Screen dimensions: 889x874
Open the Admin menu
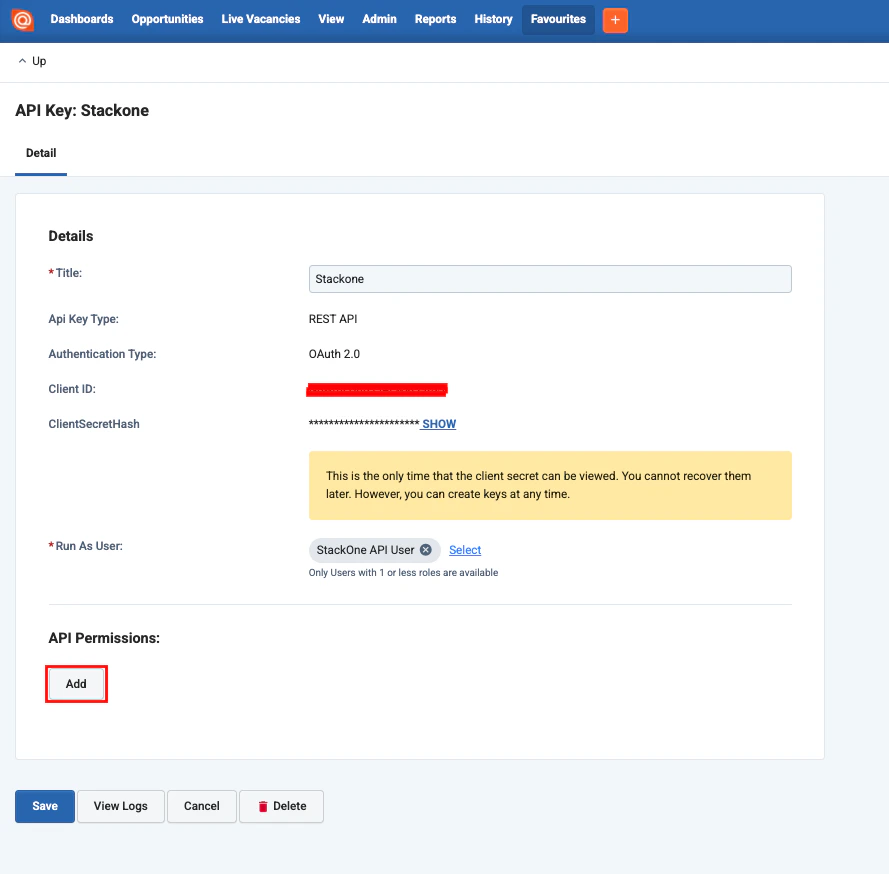379,19
